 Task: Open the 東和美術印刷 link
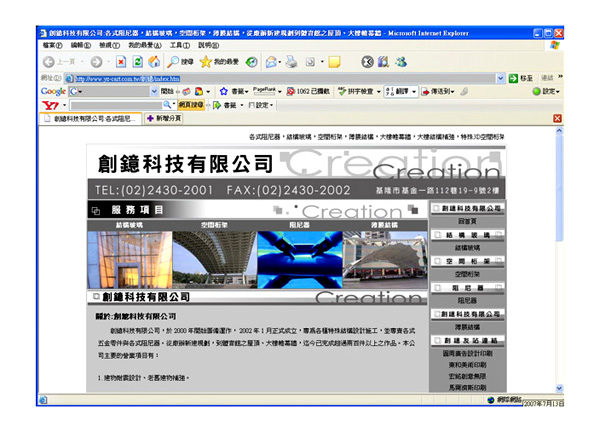pos(468,365)
